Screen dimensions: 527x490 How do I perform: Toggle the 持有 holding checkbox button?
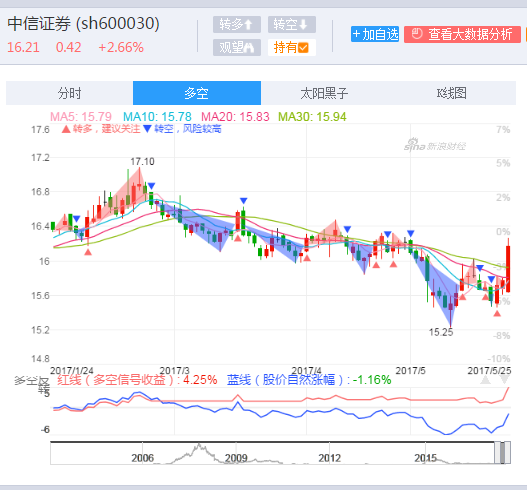point(291,47)
